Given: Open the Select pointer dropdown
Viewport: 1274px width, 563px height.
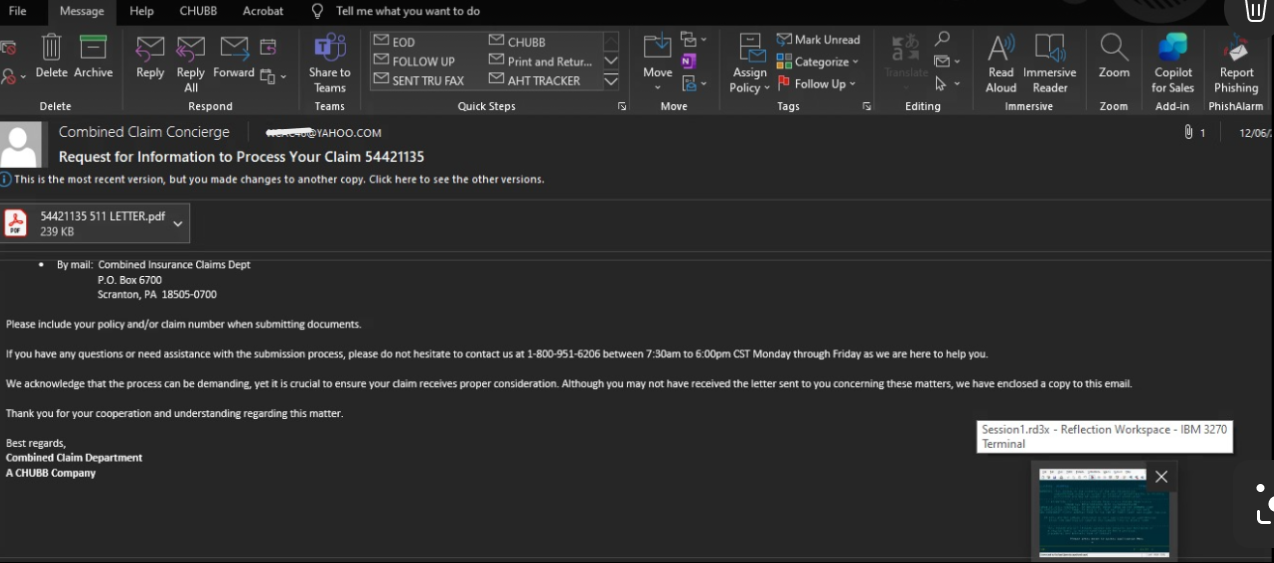Looking at the screenshot, I should [x=946, y=83].
